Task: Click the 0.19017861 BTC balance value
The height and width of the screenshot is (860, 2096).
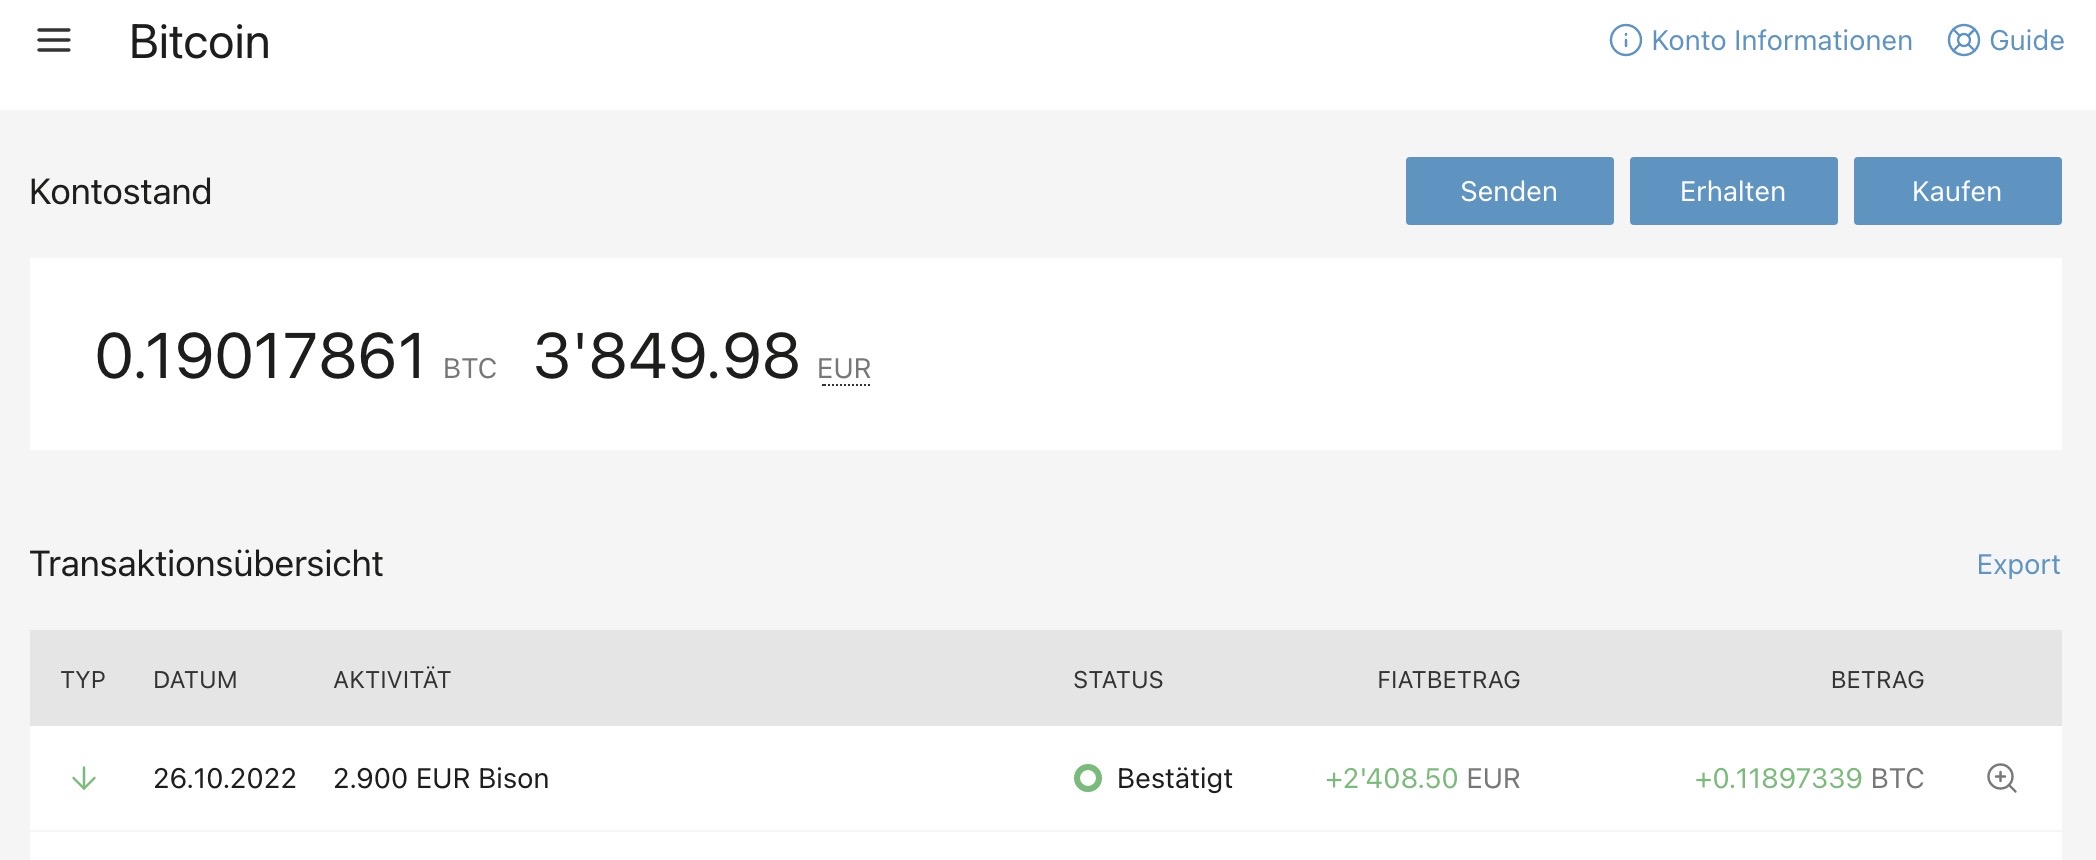Action: (x=261, y=356)
